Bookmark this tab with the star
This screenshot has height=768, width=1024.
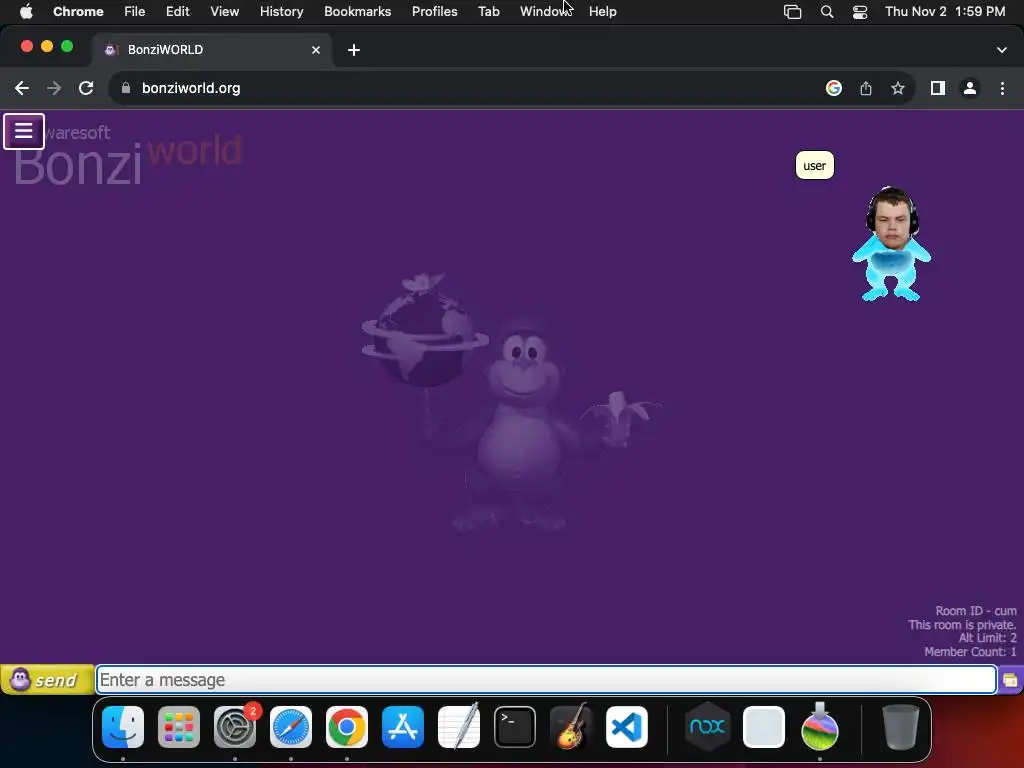[x=898, y=88]
